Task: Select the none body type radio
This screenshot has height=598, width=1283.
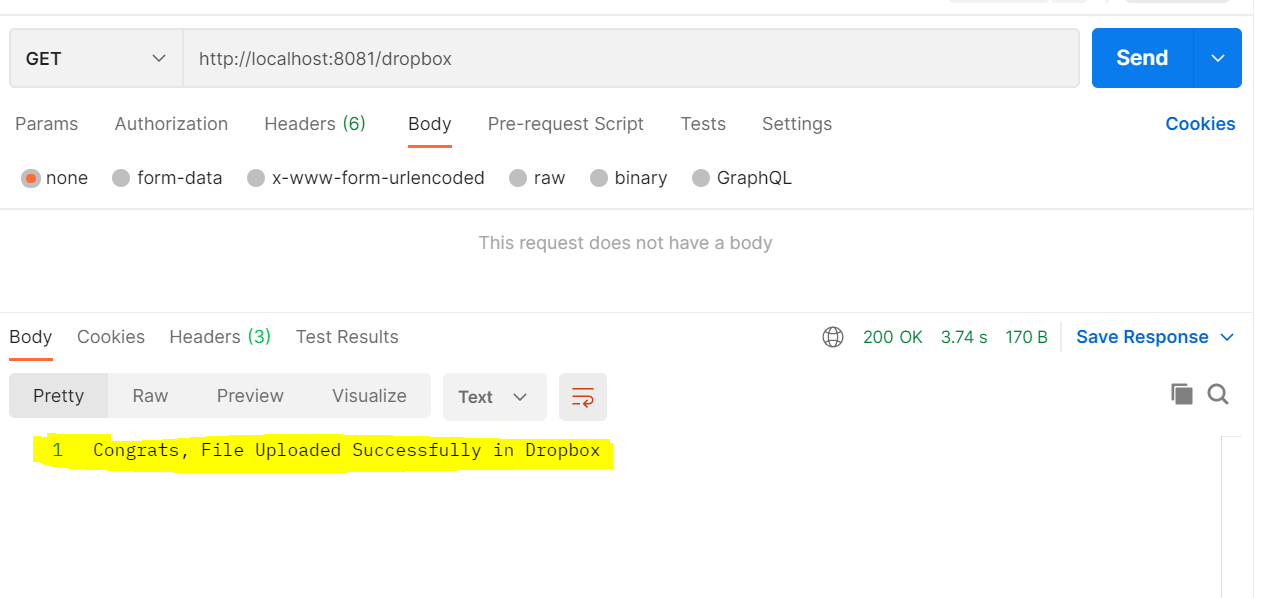Action: (x=31, y=178)
